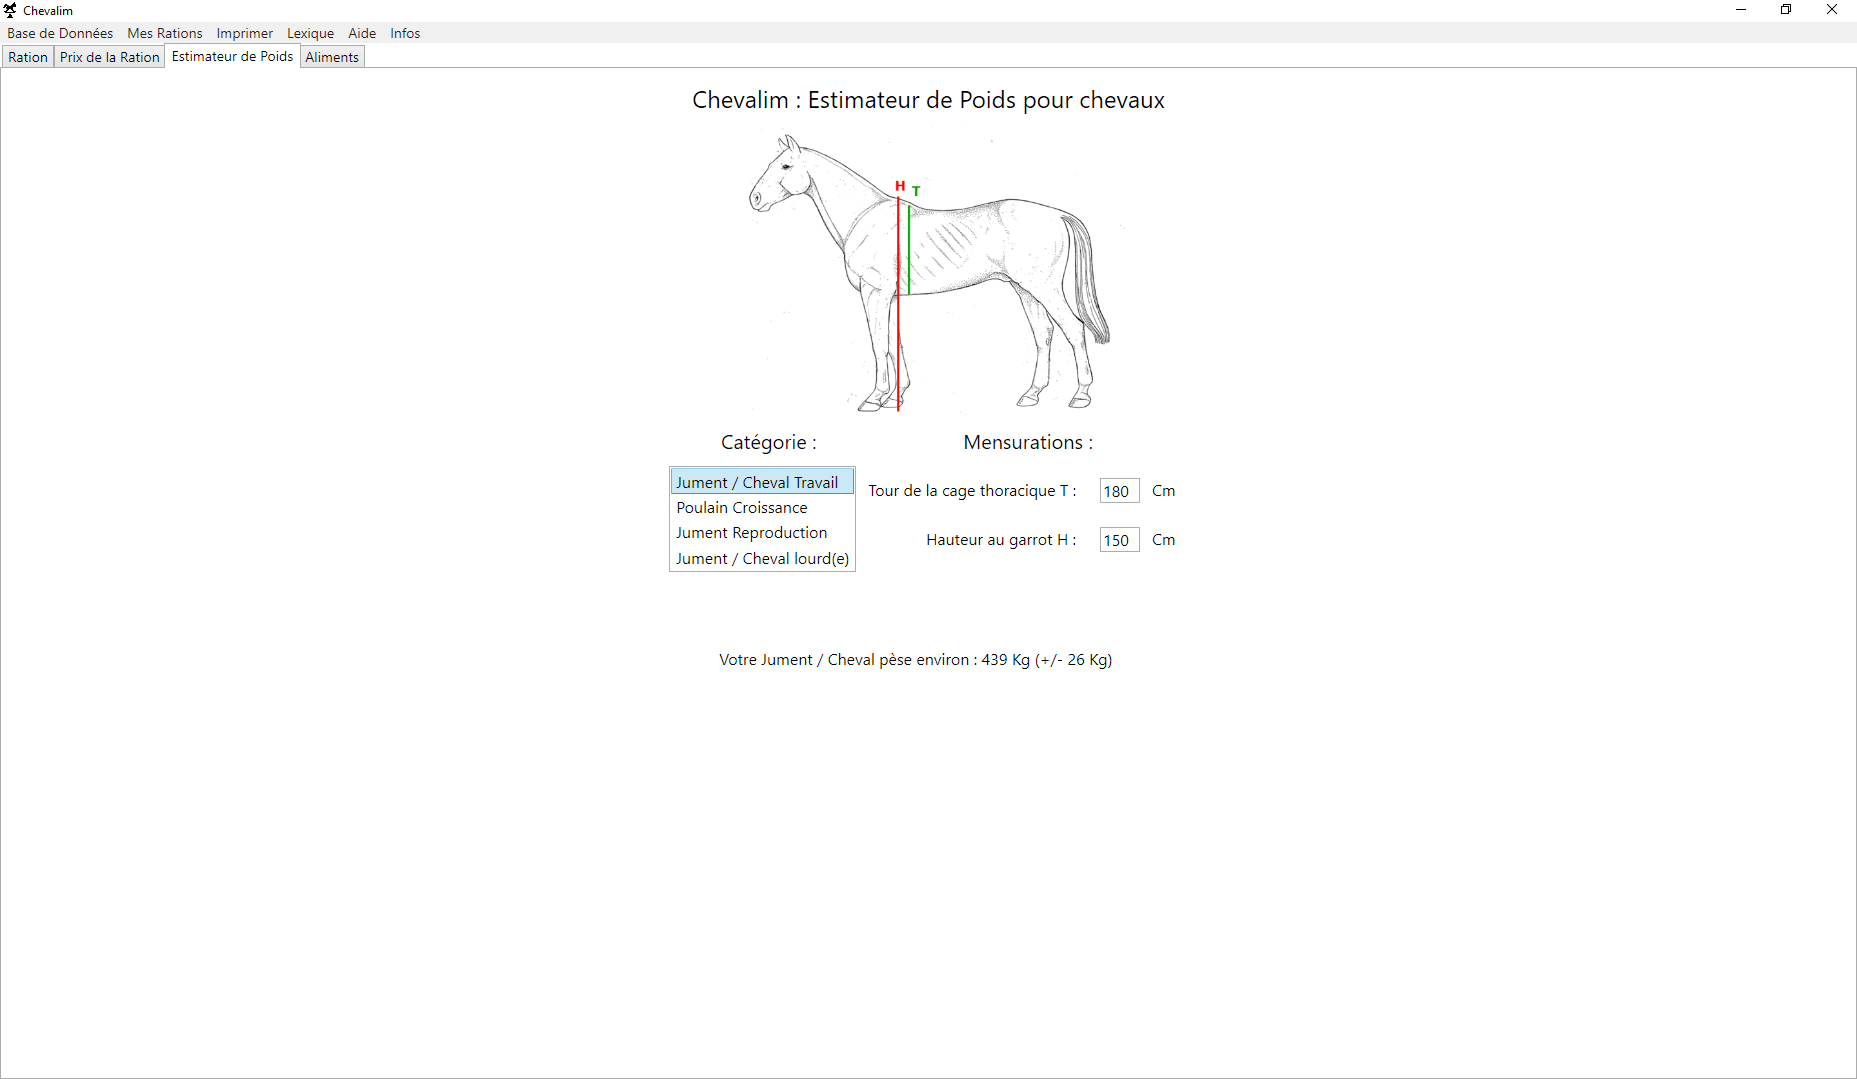Select Jument / Cheval lourd(e) category
The height and width of the screenshot is (1079, 1857).
point(762,559)
